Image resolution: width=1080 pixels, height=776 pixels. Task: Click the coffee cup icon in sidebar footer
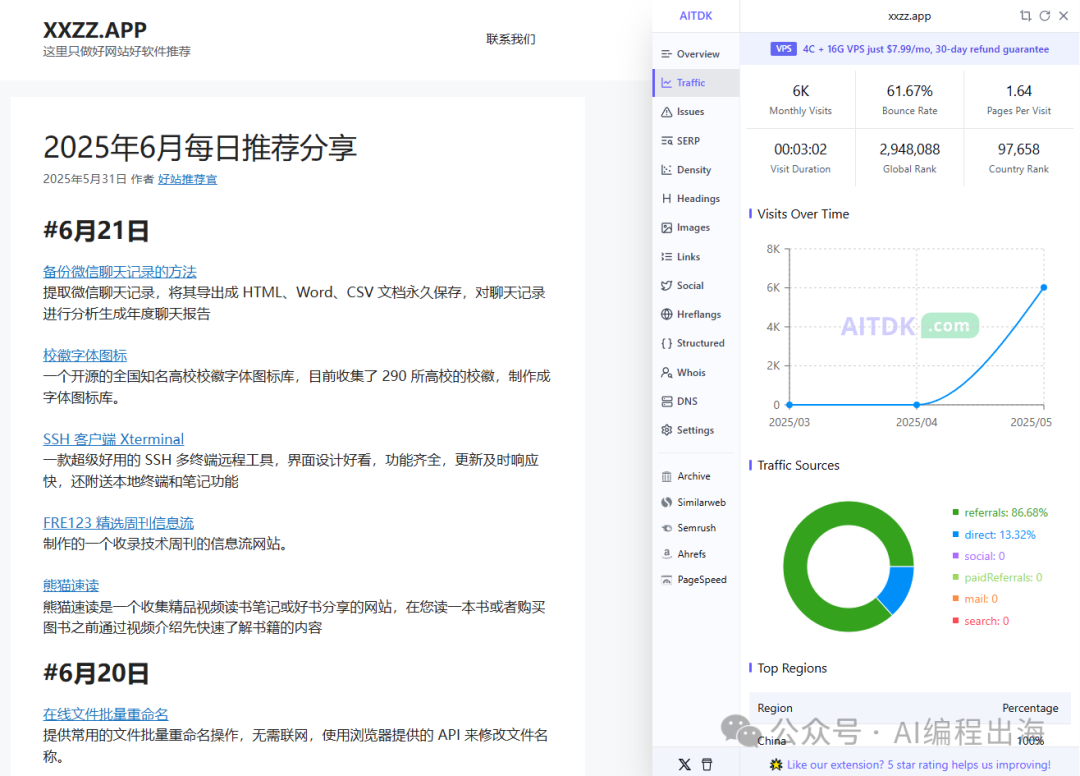707,764
